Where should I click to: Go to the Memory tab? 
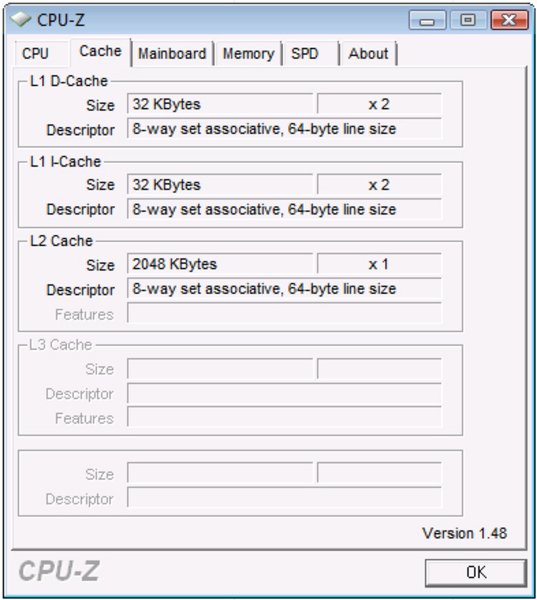coord(248,54)
